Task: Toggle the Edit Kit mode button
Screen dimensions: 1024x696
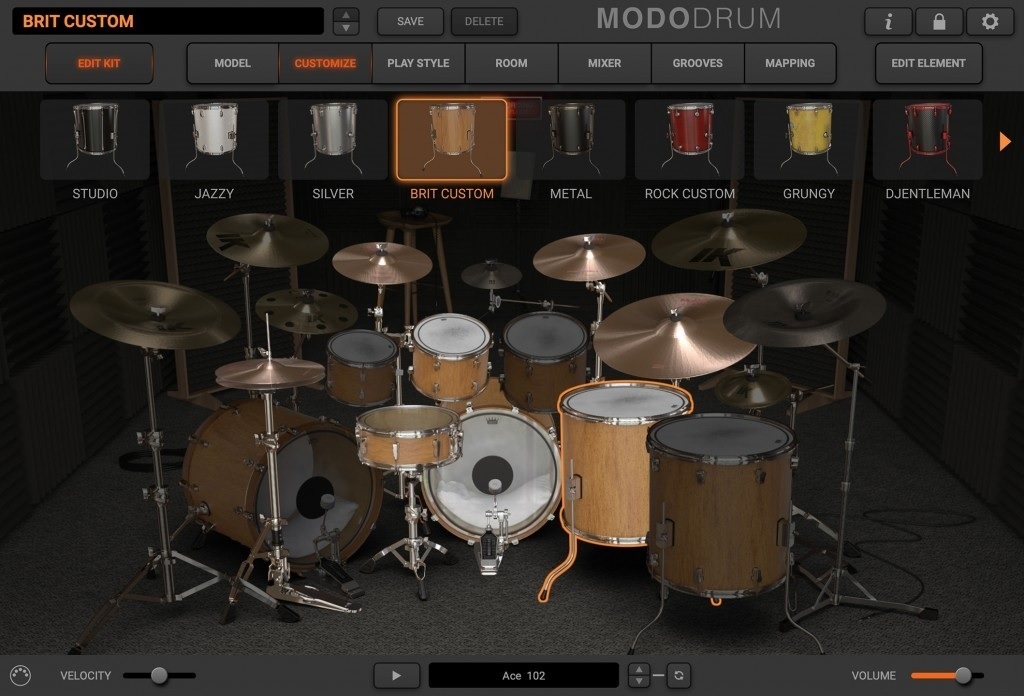Action: coord(99,63)
